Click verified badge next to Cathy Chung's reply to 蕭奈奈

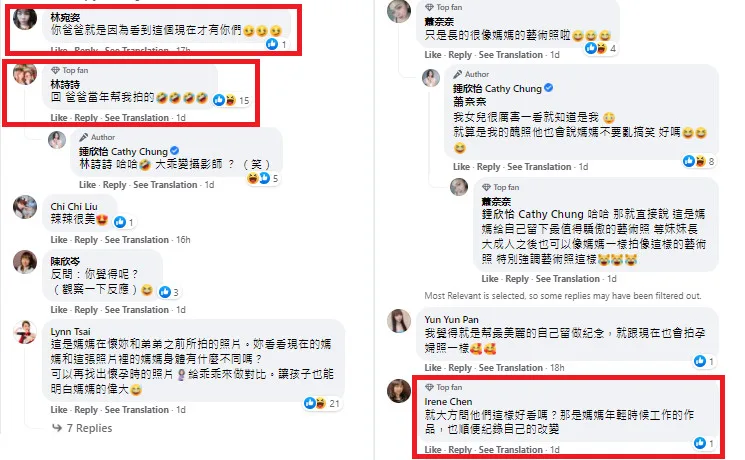tap(548, 88)
